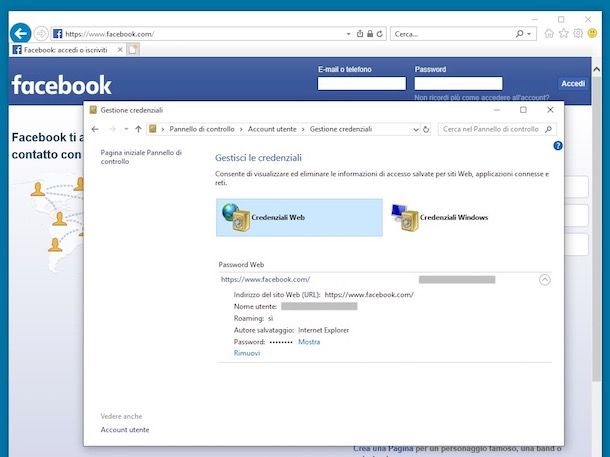Click the Gestisci le credenziali heading
610x457 pixels.
point(258,158)
